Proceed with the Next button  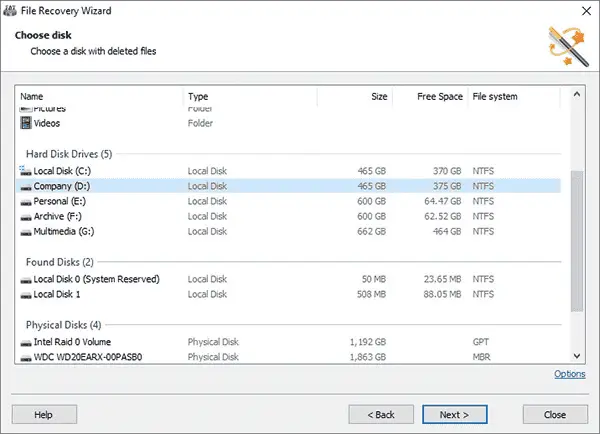[455, 414]
